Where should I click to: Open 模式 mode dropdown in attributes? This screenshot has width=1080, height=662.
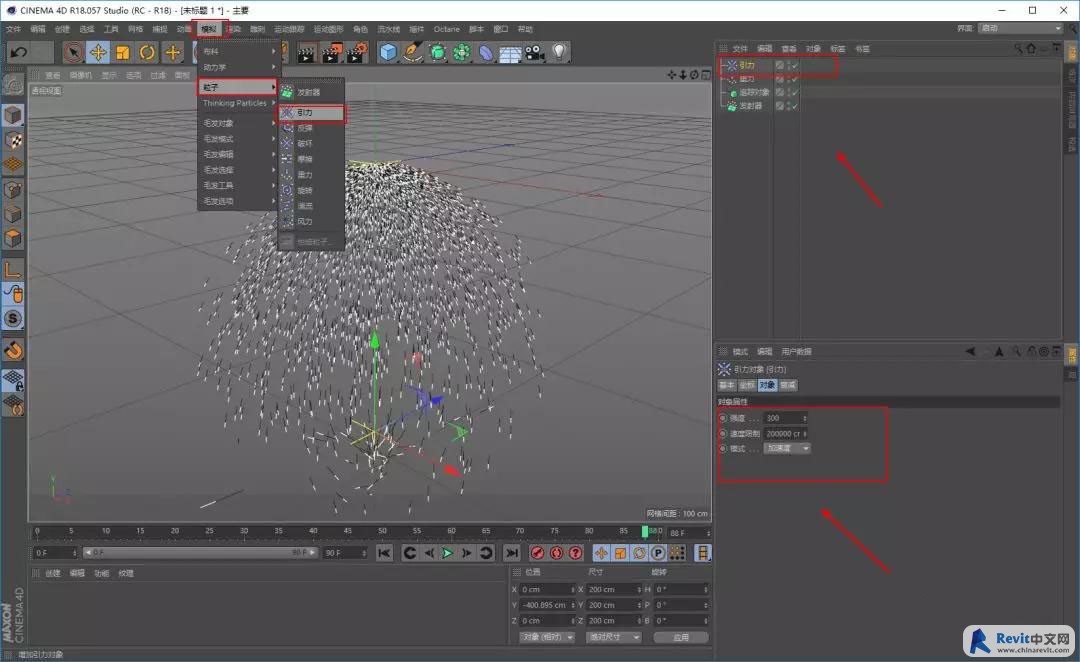[x=787, y=448]
